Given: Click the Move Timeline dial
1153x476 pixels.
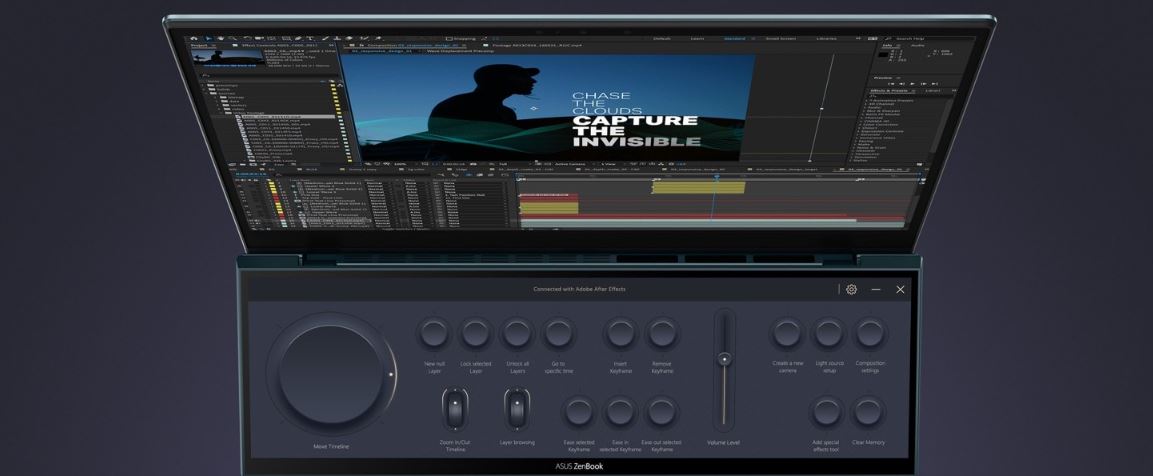Looking at the screenshot, I should coord(331,374).
